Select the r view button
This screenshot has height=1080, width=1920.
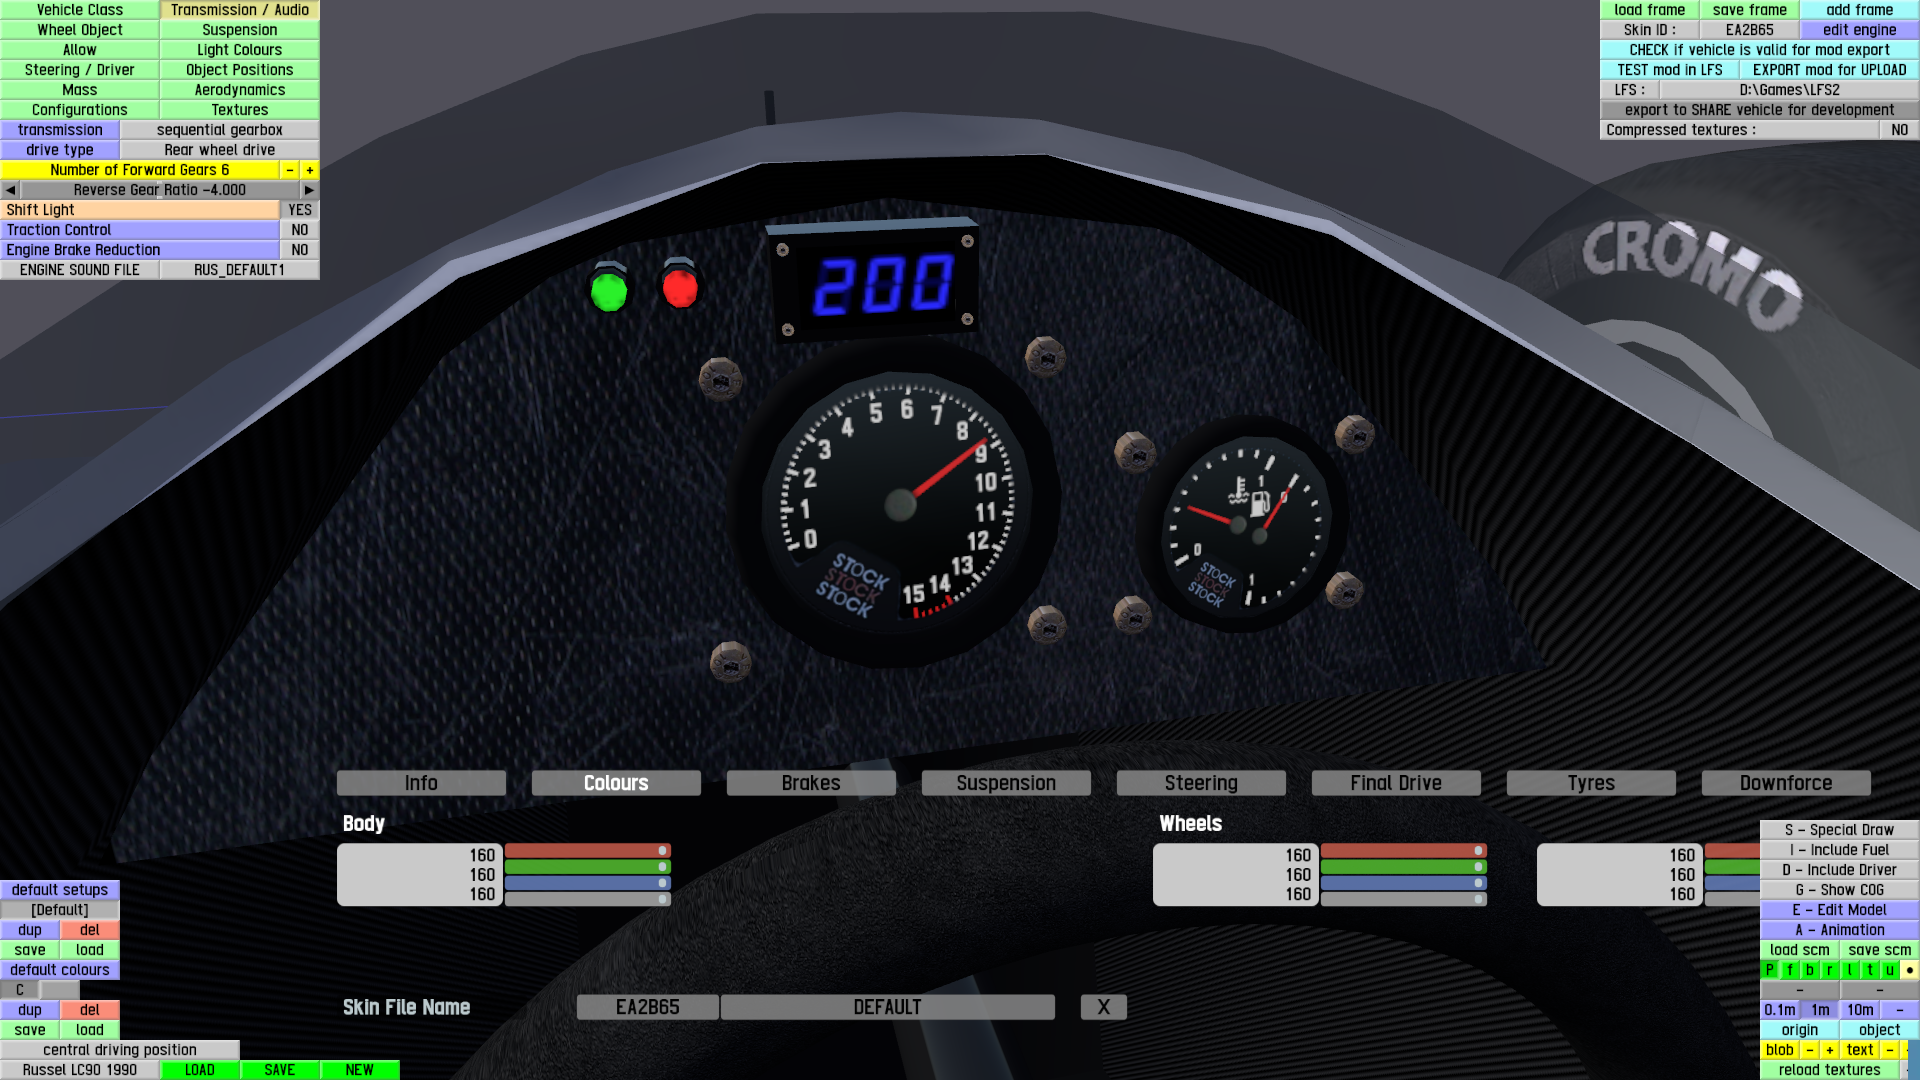(1830, 970)
